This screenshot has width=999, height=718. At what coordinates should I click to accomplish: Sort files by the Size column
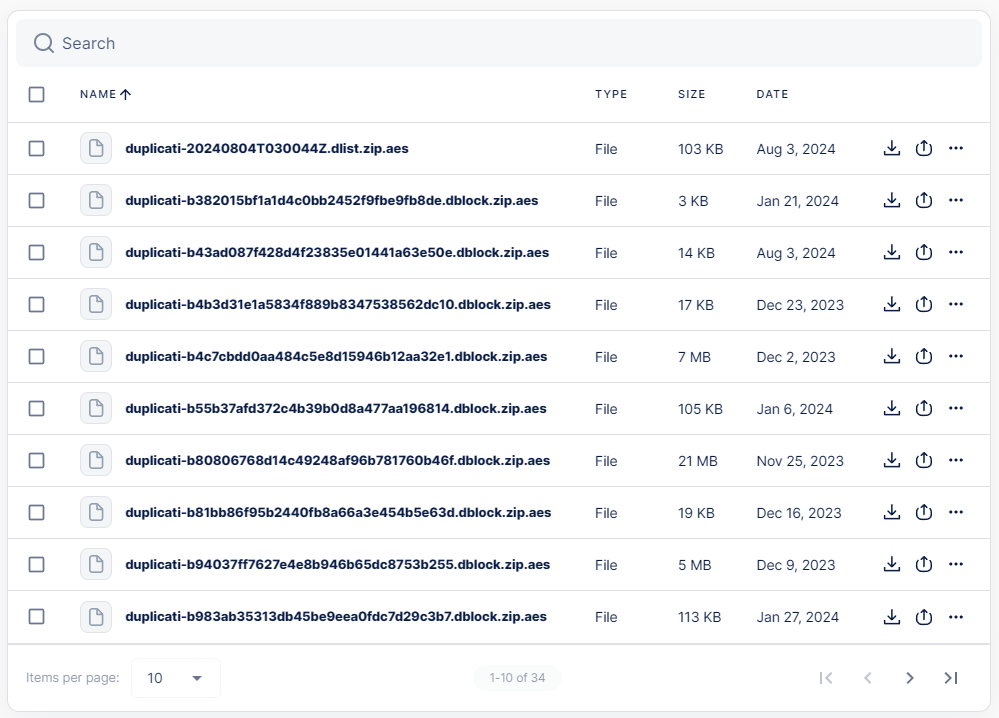[691, 94]
